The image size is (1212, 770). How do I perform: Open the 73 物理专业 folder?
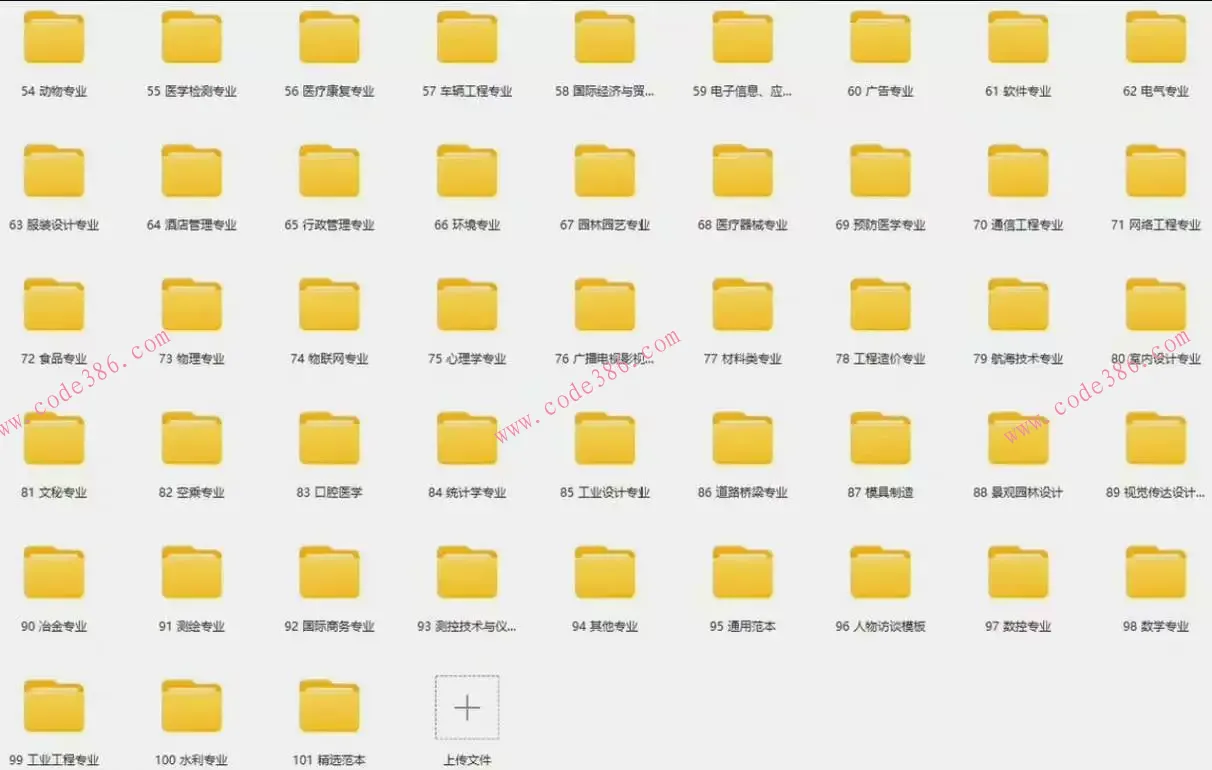pos(191,304)
